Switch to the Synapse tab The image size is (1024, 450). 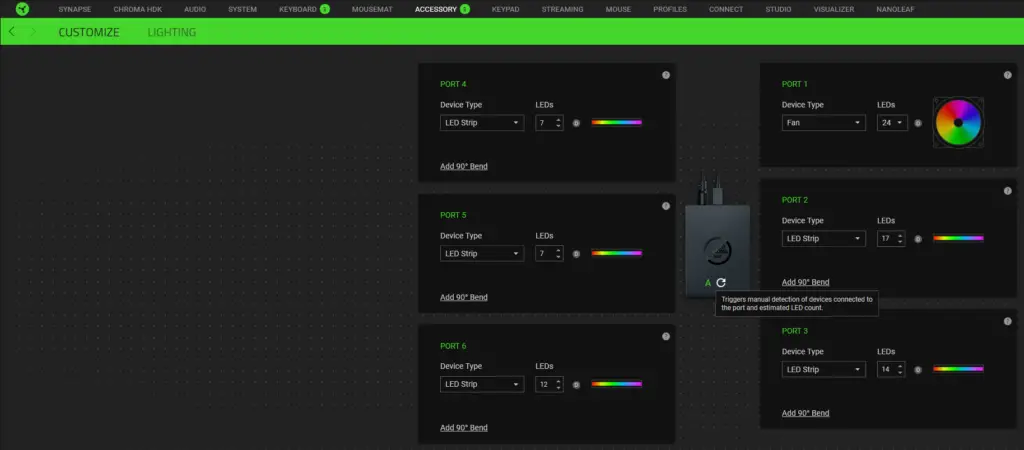point(74,9)
